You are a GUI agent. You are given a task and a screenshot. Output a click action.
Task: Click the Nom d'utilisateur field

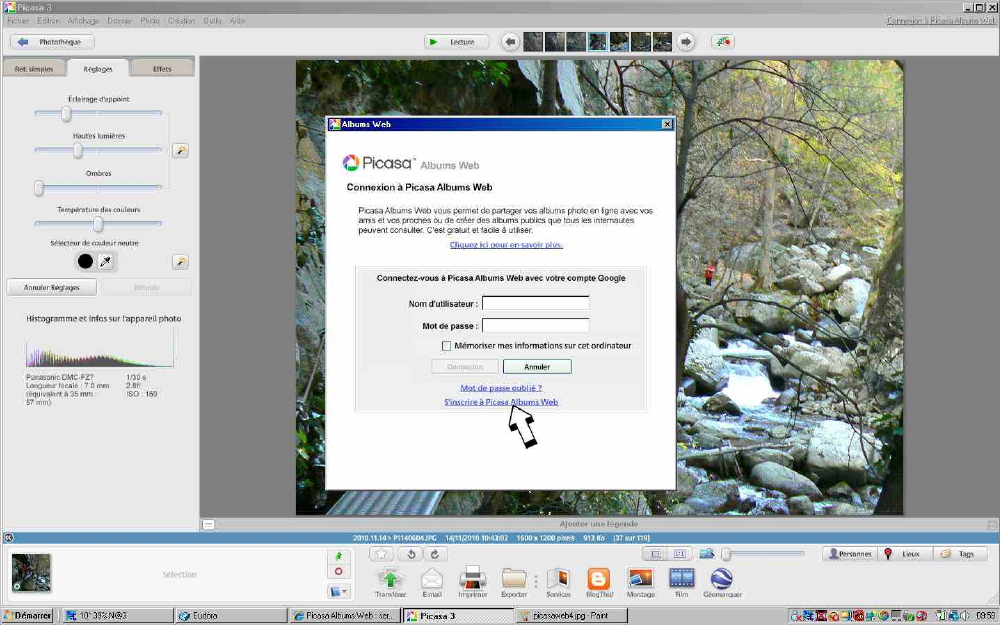(536, 303)
